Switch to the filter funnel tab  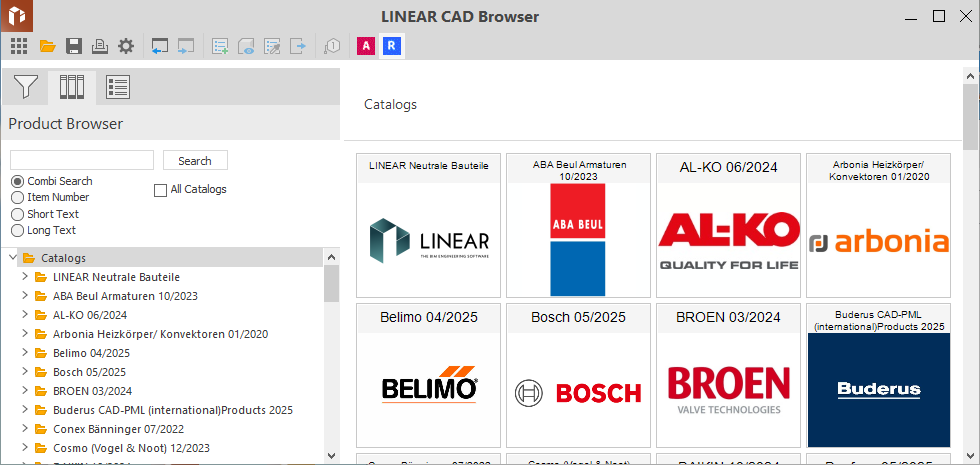point(26,87)
